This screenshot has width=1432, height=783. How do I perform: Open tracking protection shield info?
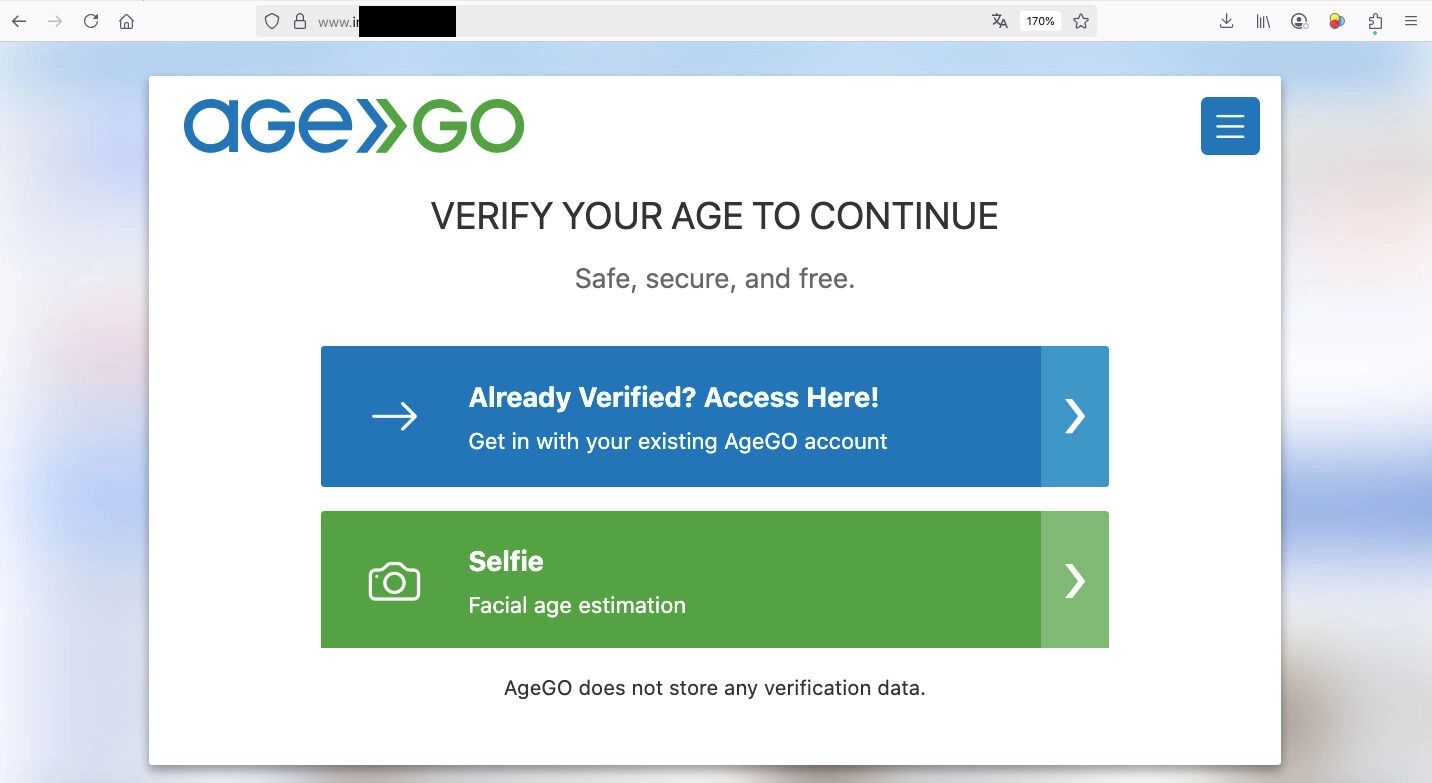[x=272, y=21]
